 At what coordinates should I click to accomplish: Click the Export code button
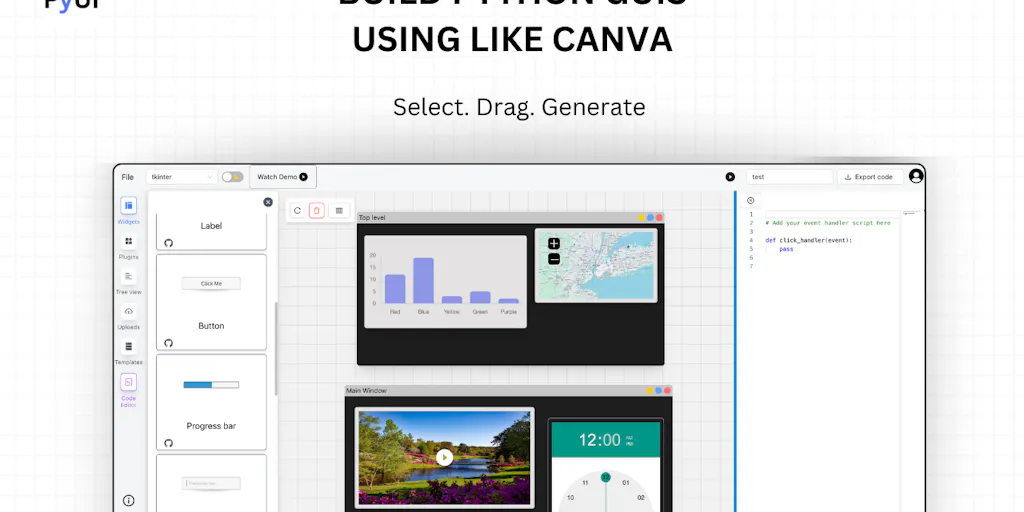871,177
